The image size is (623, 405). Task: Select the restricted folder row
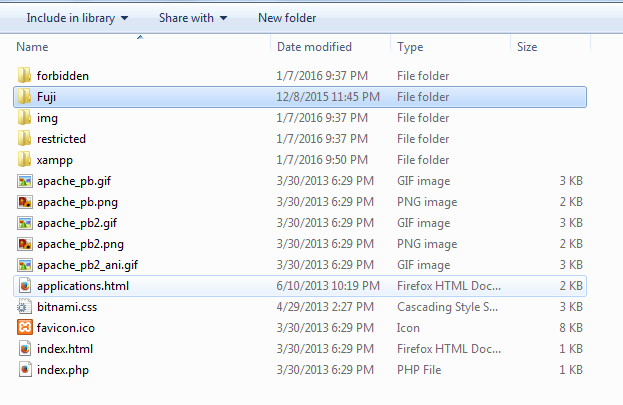(300, 139)
